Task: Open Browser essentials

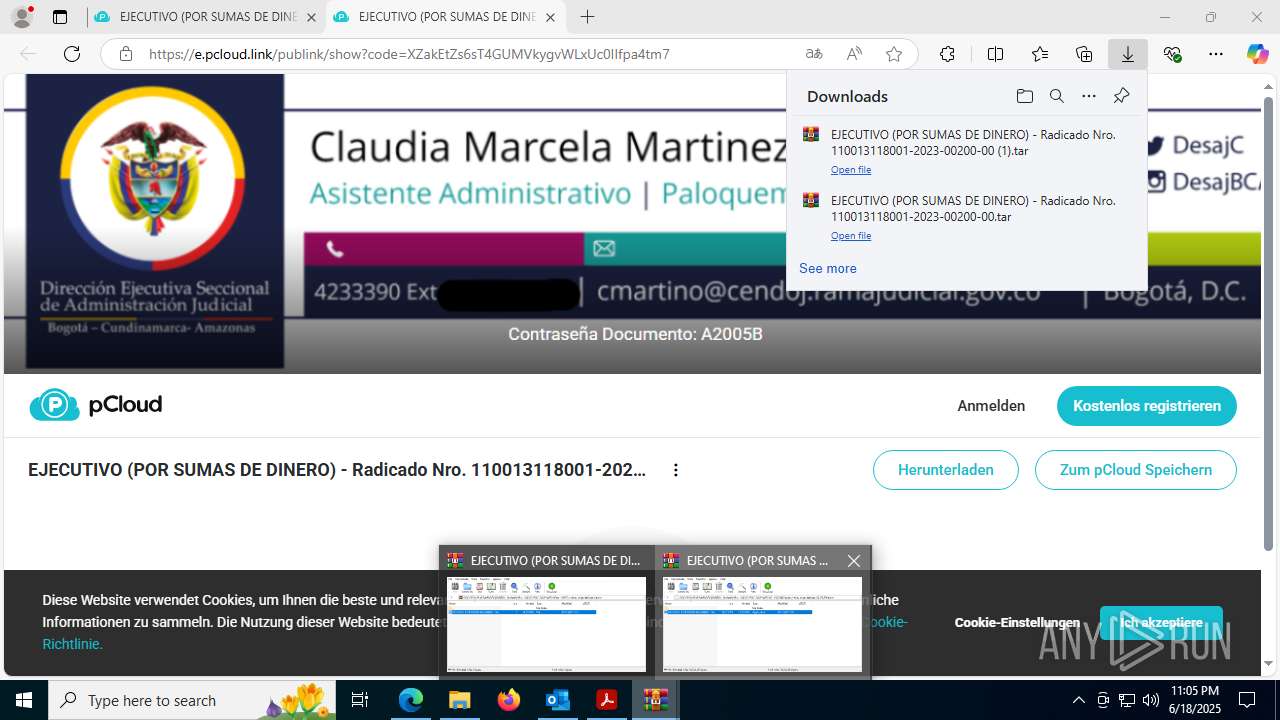Action: tap(1172, 54)
